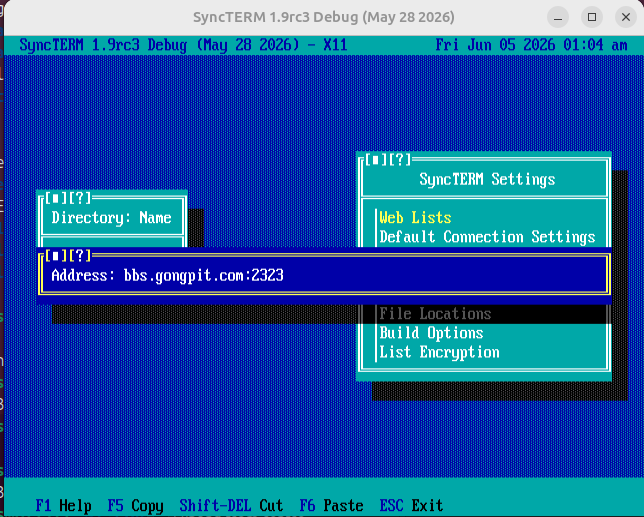Image resolution: width=644 pixels, height=517 pixels.
Task: Click F1 Help in the bottom bar
Action: [x=64, y=506]
